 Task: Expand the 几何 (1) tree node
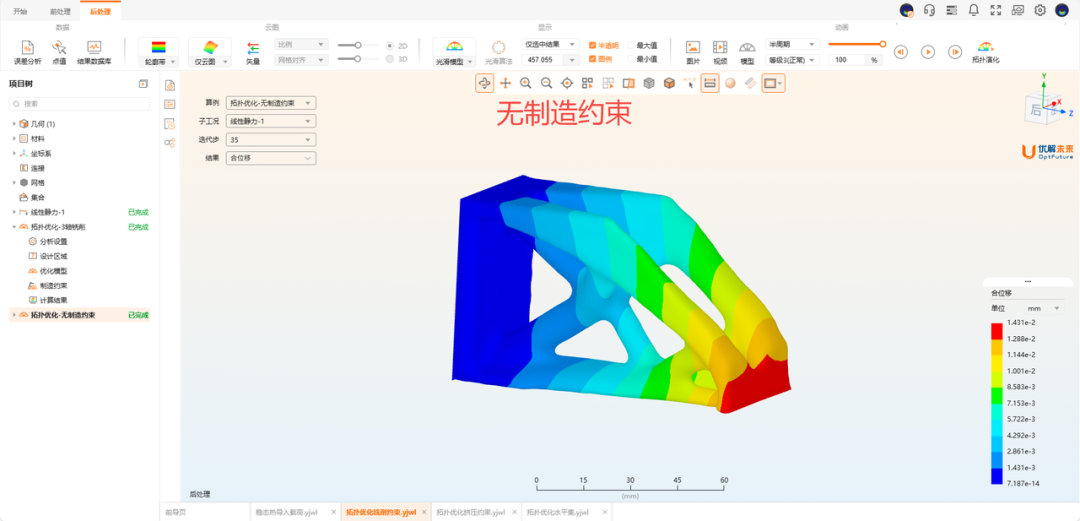click(x=14, y=124)
